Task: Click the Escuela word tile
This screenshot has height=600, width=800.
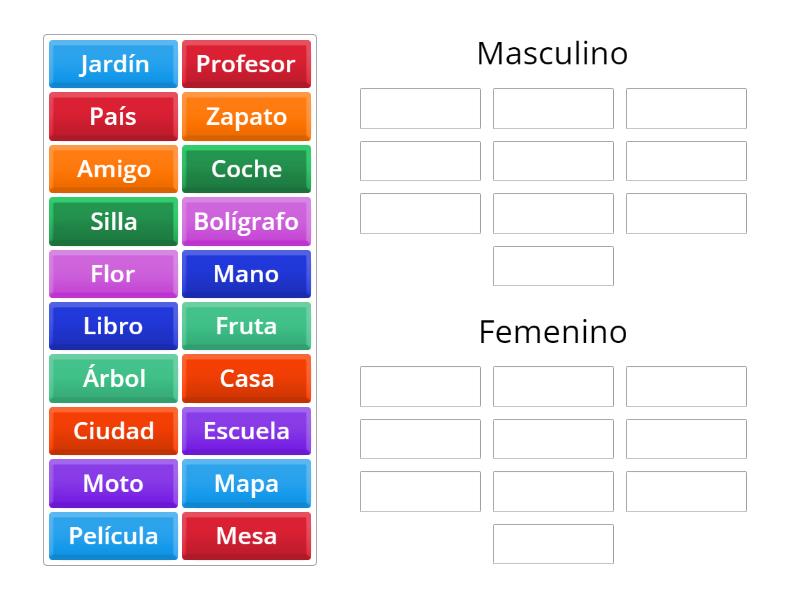Action: (x=246, y=431)
